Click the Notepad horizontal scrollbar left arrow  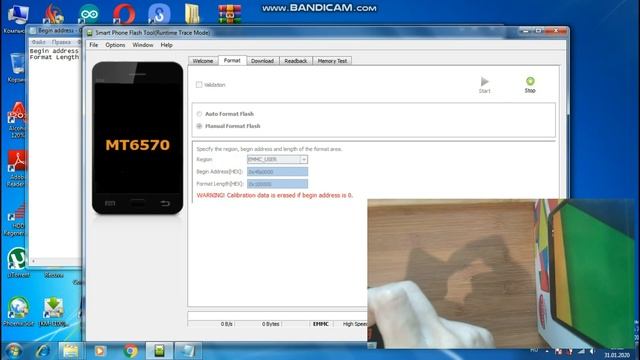[x=33, y=261]
